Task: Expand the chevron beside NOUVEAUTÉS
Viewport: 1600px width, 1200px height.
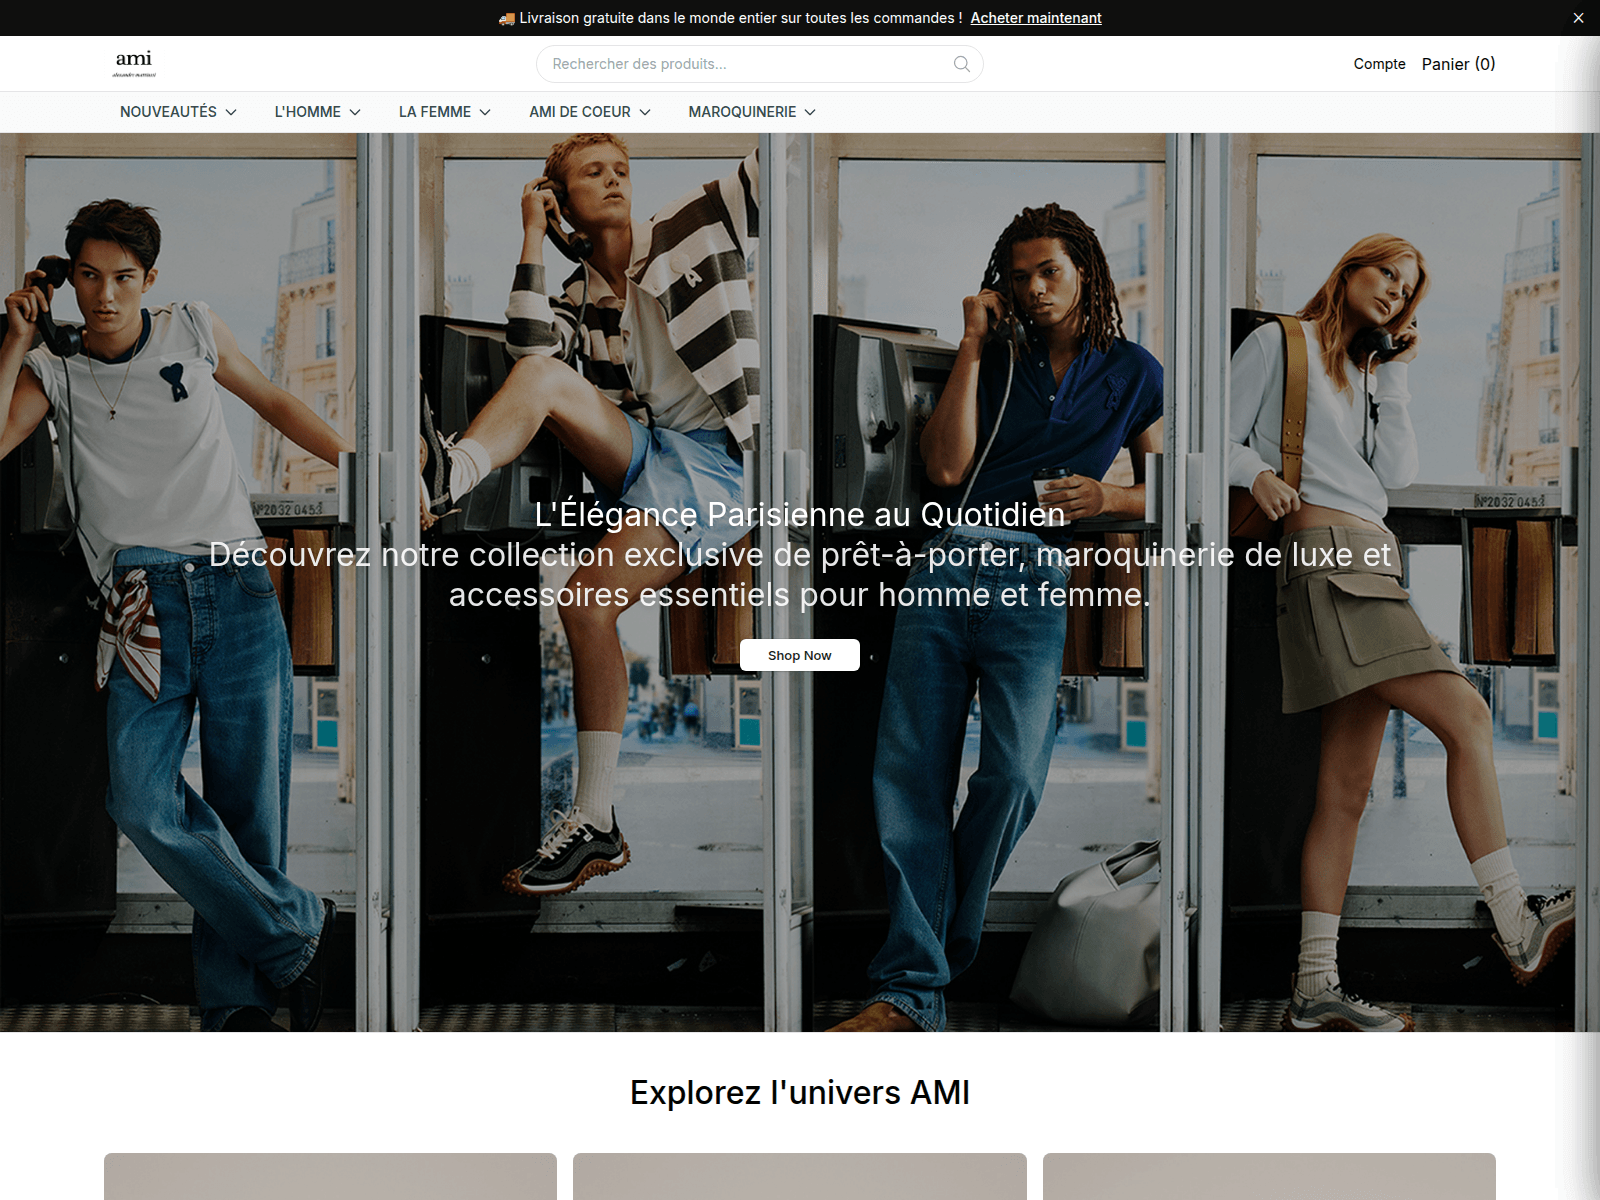Action: tap(231, 112)
